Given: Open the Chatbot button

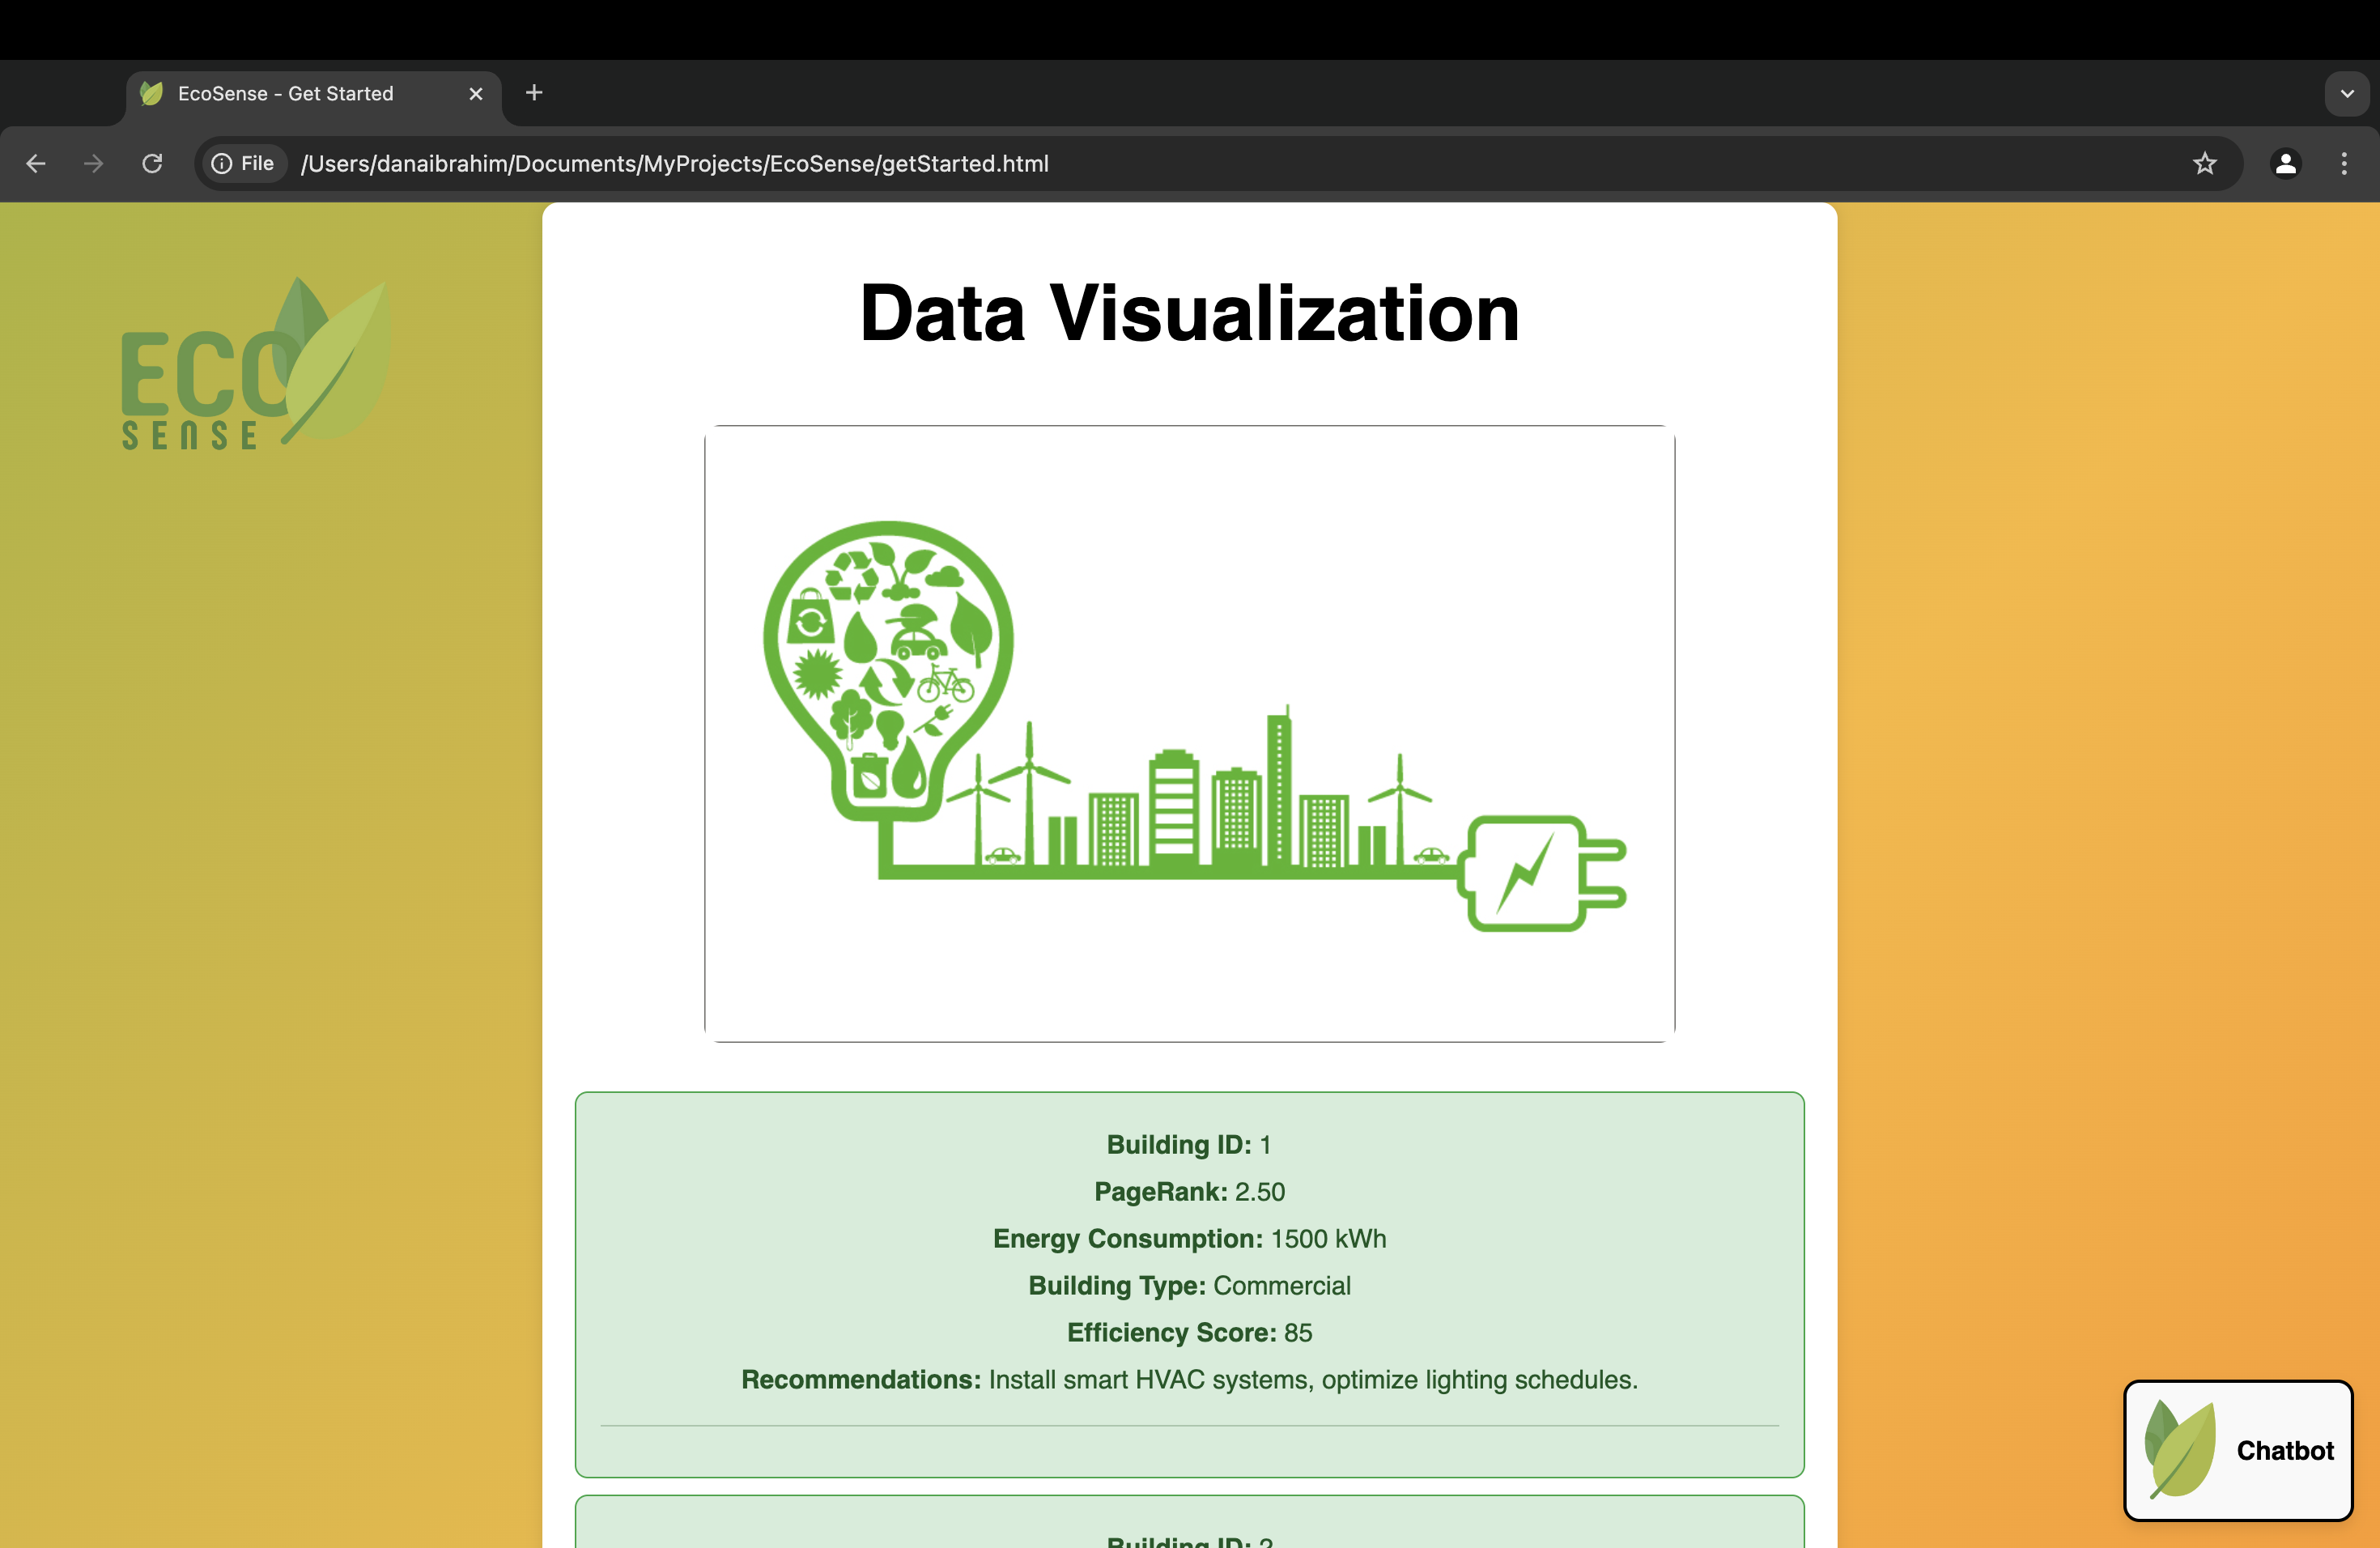Looking at the screenshot, I should point(2284,1450).
